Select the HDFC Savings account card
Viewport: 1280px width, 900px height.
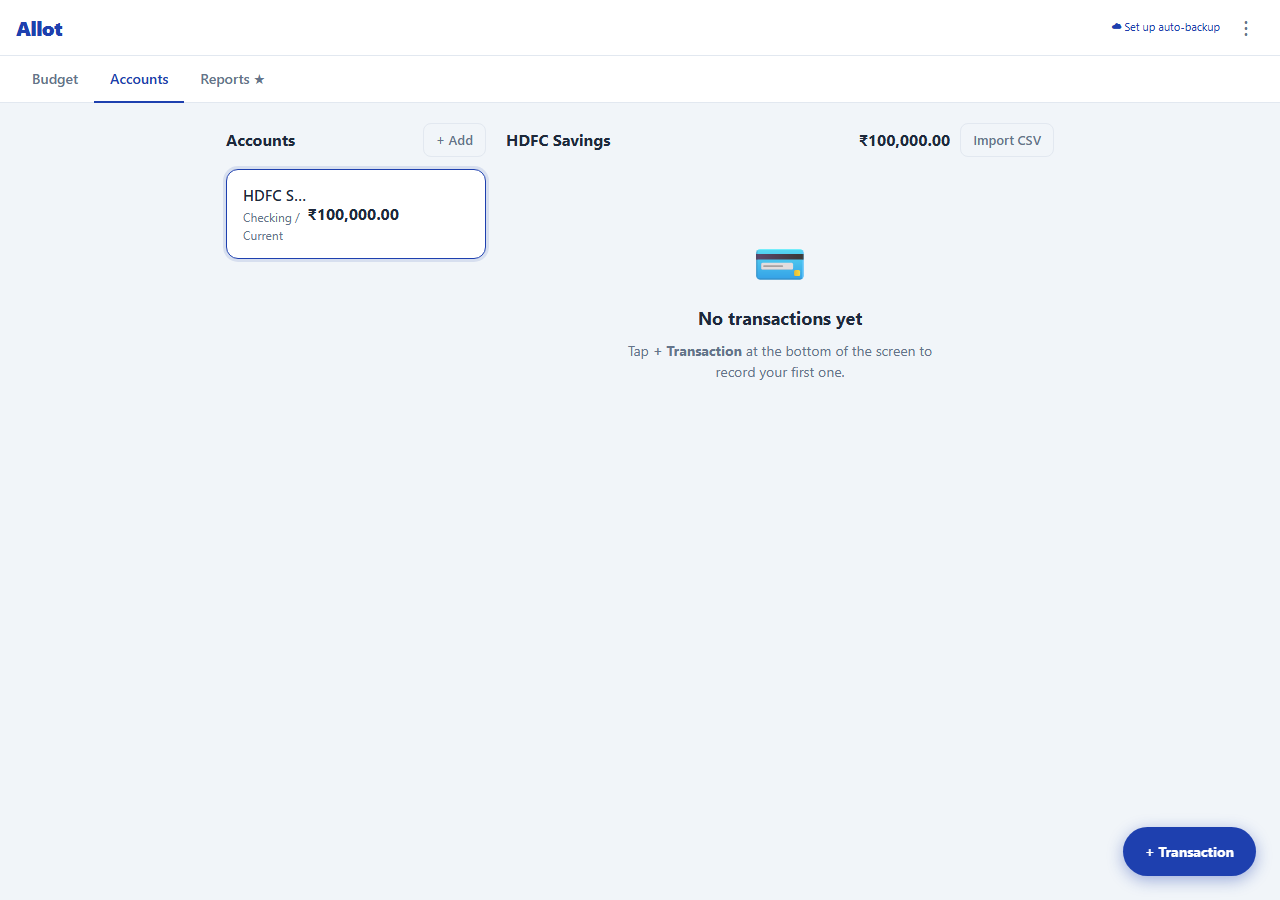(x=356, y=214)
